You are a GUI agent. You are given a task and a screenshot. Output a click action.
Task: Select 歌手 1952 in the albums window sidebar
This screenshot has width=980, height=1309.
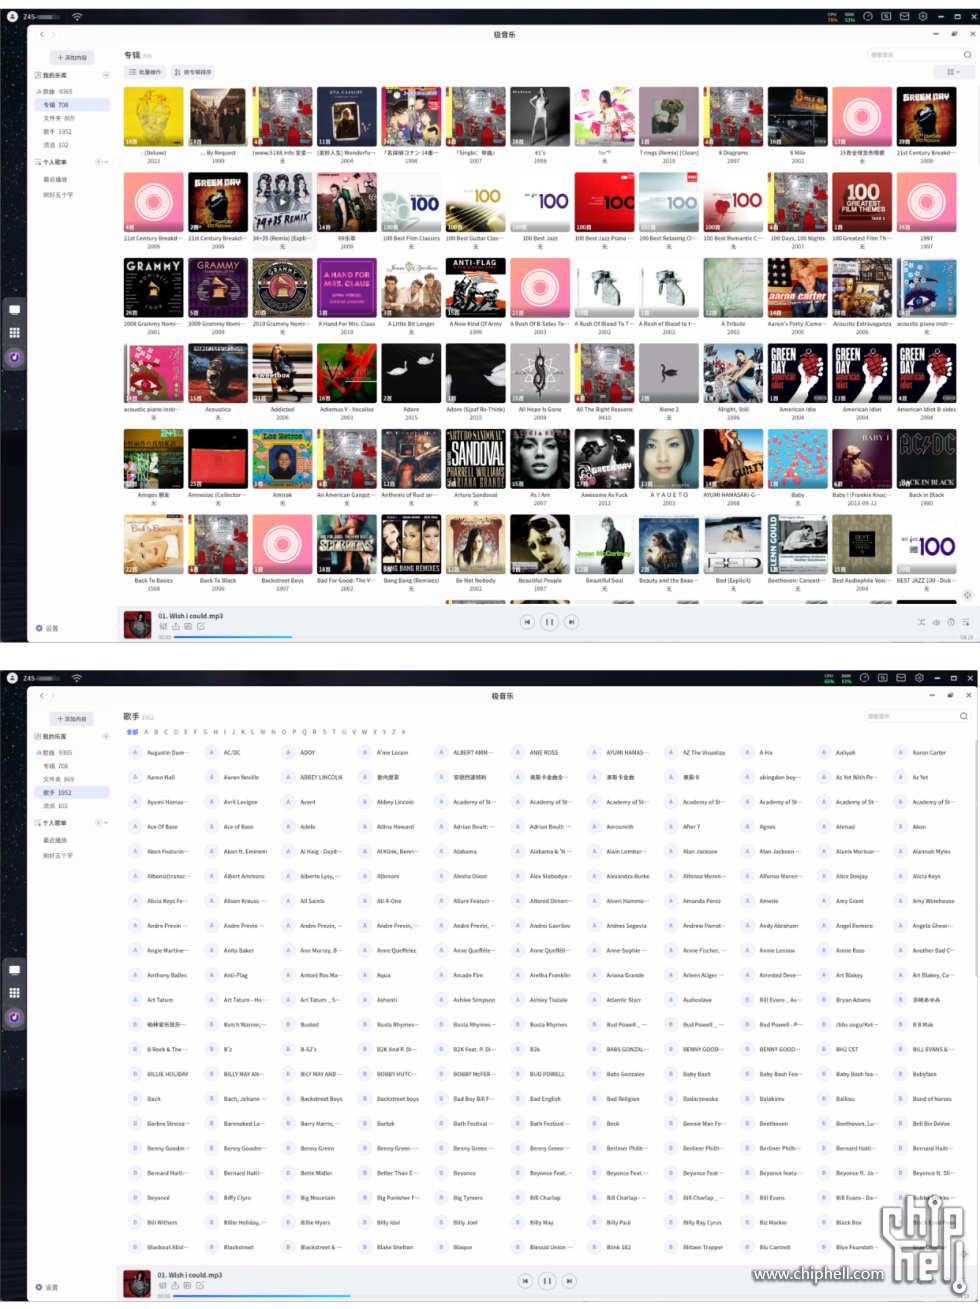58,131
